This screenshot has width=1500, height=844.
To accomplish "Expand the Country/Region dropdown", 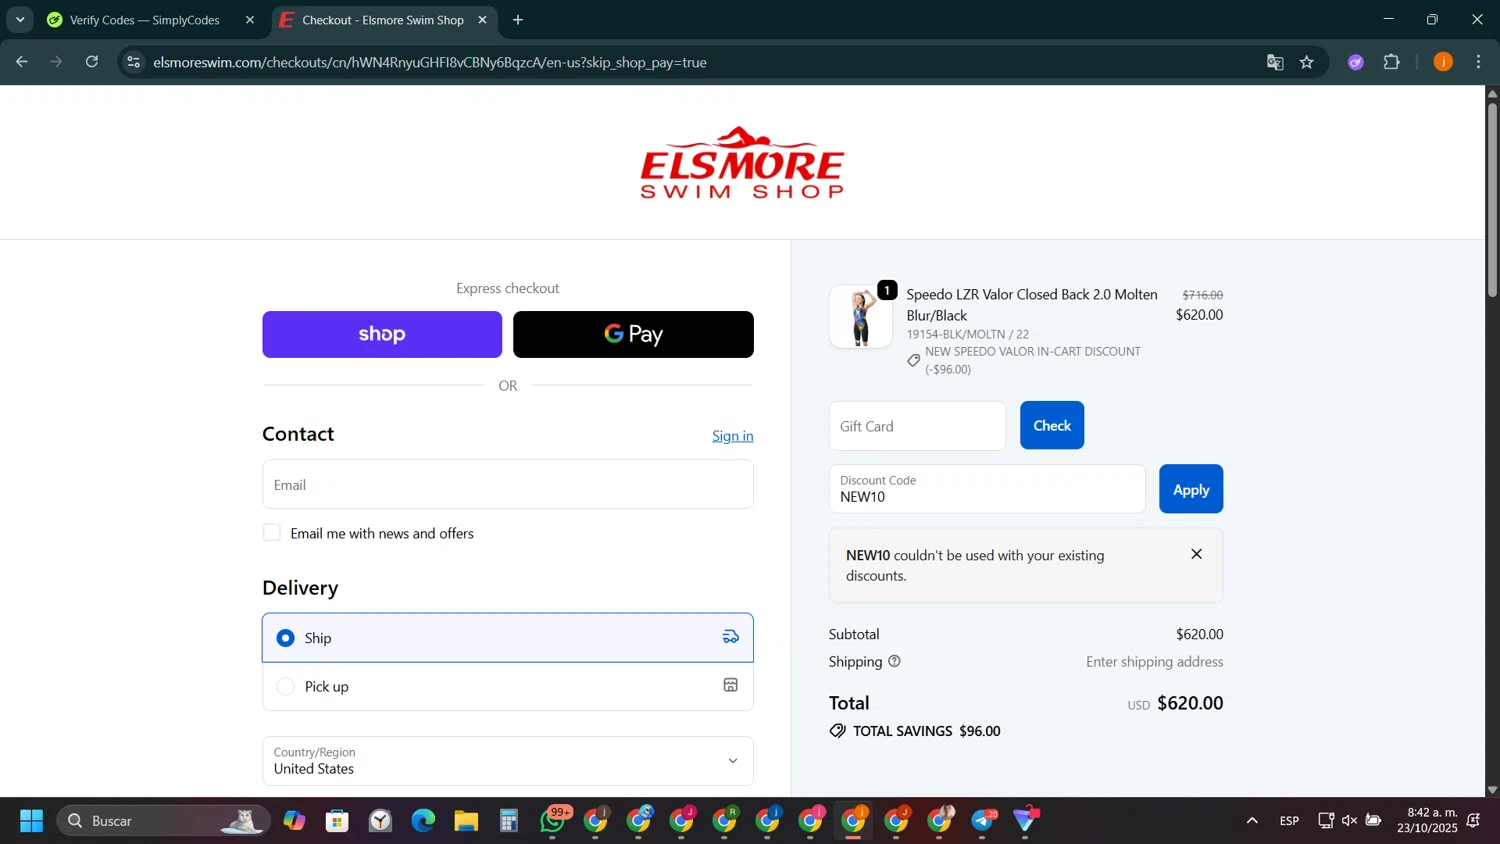I will (508, 761).
